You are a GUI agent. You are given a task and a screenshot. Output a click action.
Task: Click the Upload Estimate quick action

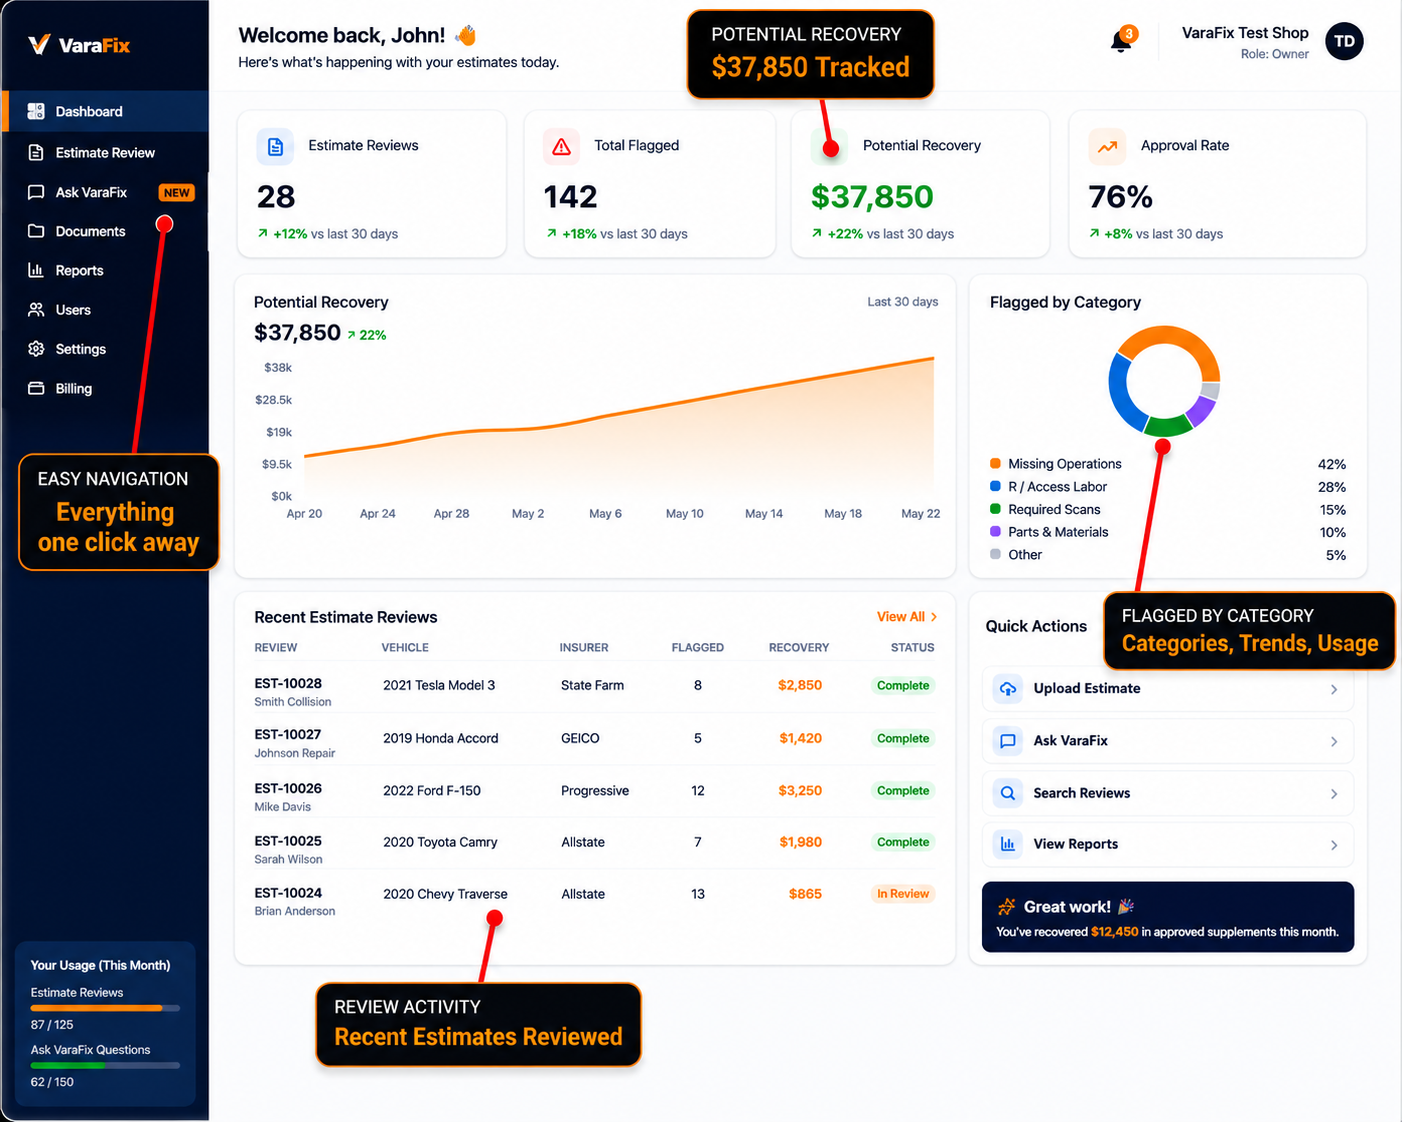pos(1168,689)
